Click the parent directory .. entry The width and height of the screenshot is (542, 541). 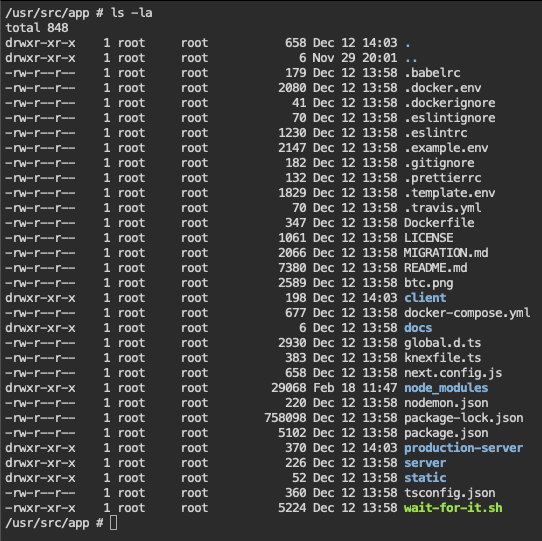tap(411, 58)
